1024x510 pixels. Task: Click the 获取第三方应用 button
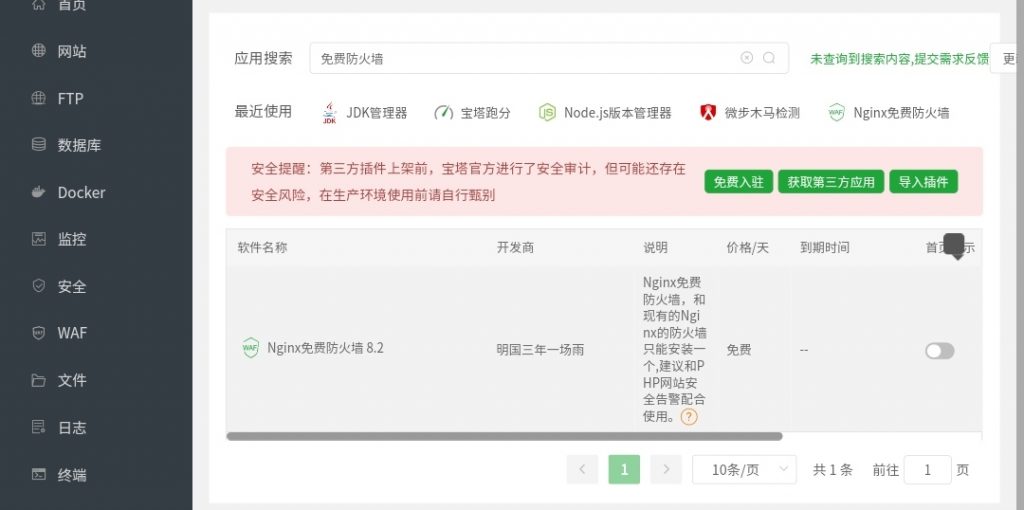click(x=830, y=182)
